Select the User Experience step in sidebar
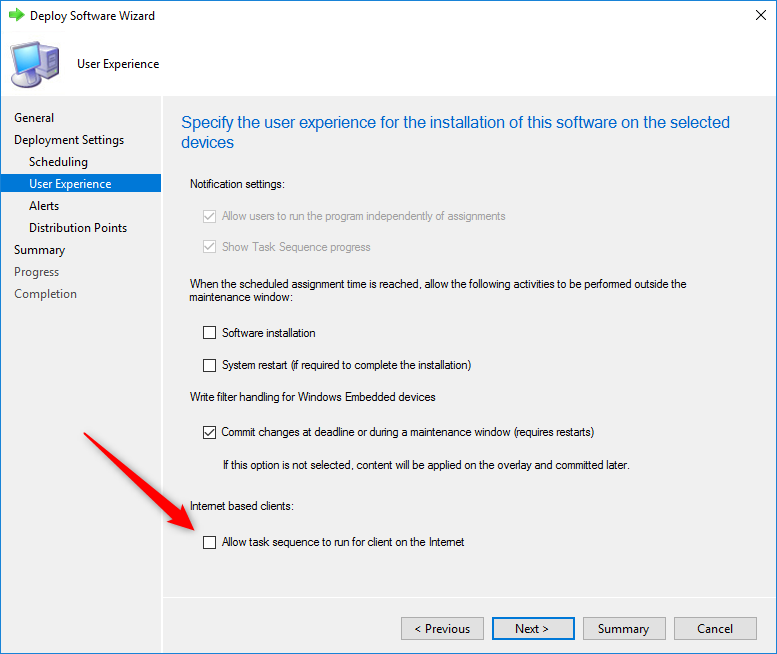 81,183
